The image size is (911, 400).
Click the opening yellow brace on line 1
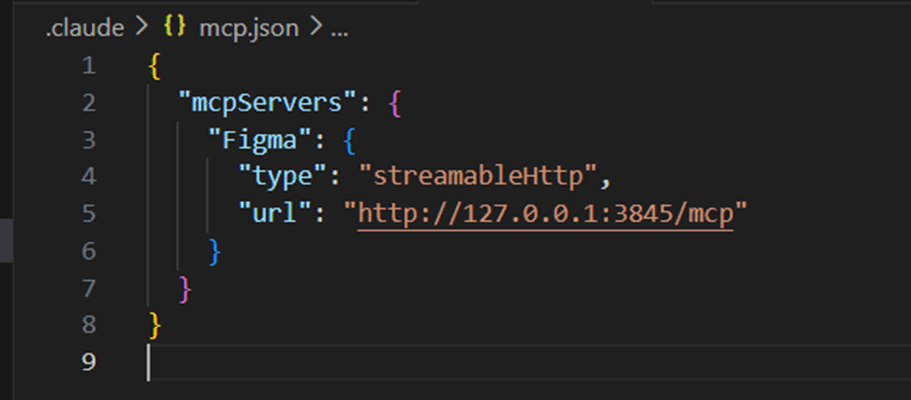click(x=154, y=66)
